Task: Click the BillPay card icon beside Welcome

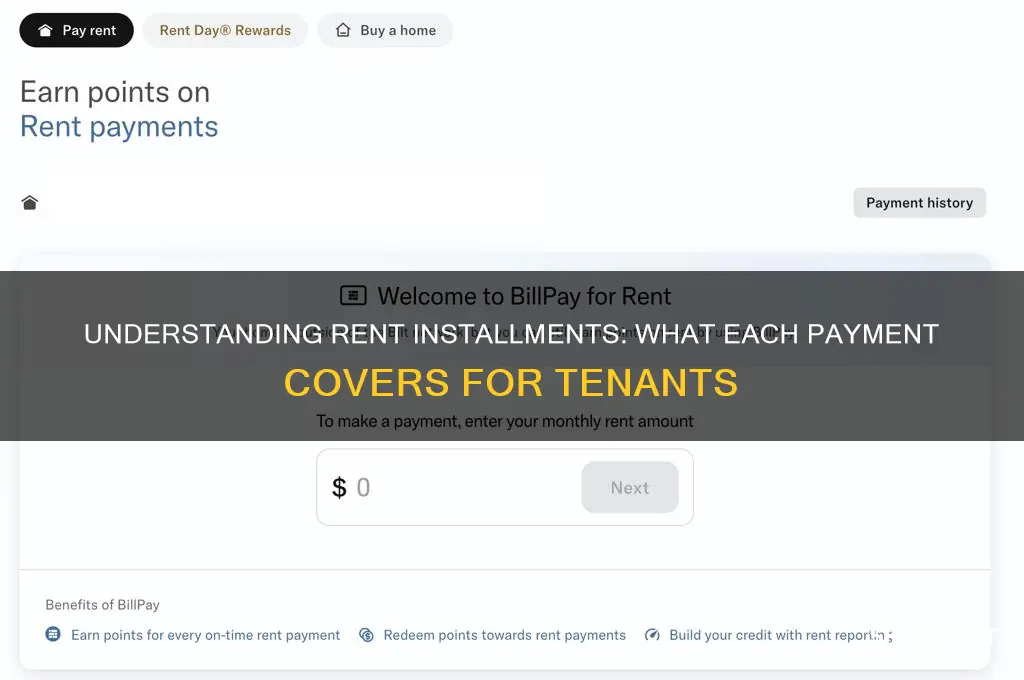Action: pos(353,296)
